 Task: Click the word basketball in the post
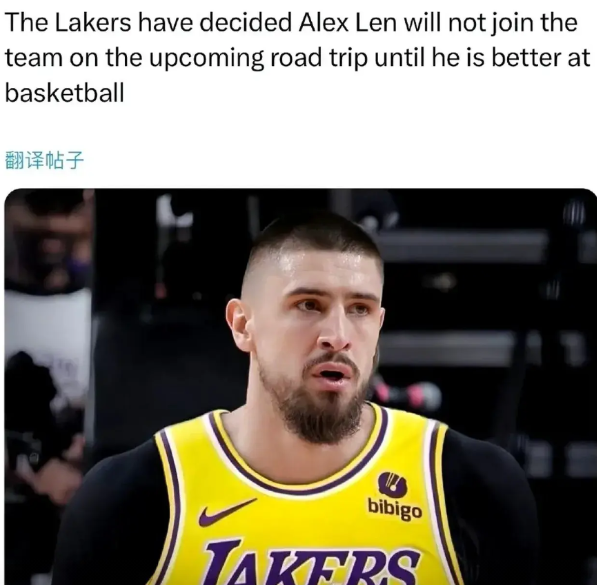pyautogui.click(x=65, y=92)
